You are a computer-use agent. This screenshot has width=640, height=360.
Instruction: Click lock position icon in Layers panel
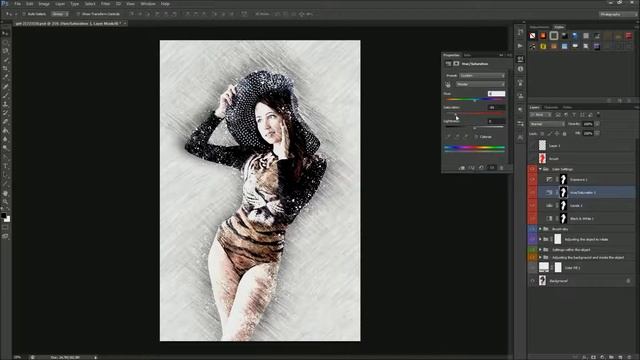point(557,133)
